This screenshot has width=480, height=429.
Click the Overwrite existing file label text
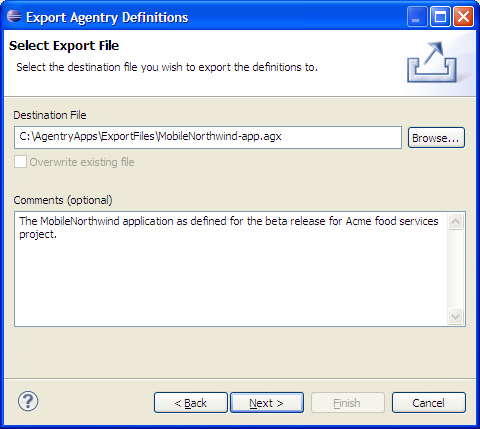coord(82,162)
